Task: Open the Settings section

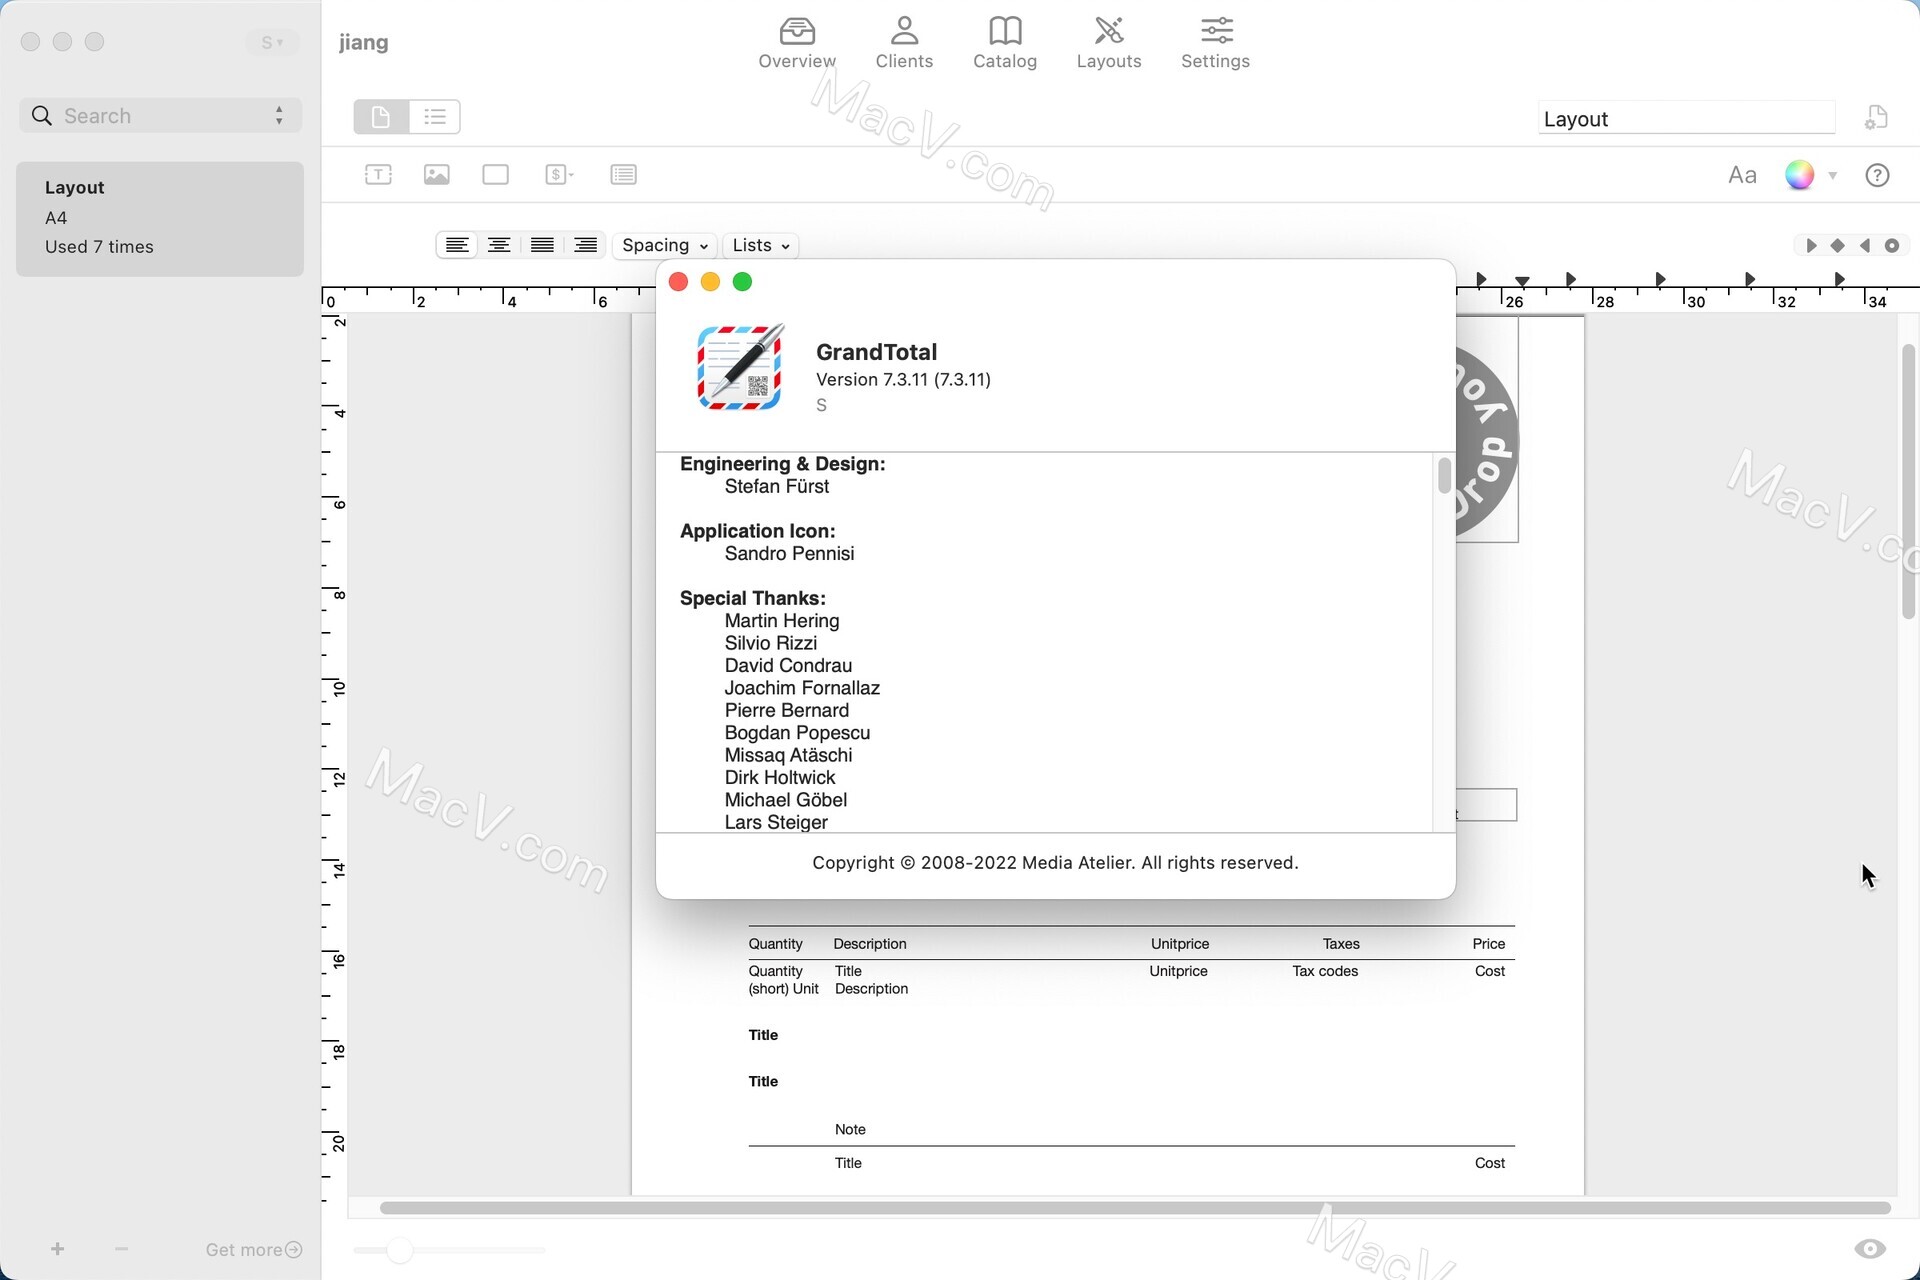Action: [1215, 43]
